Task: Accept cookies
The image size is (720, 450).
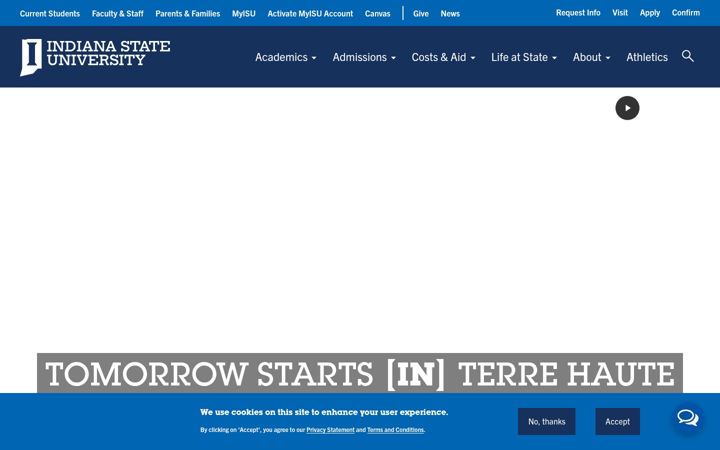Action: (x=618, y=422)
